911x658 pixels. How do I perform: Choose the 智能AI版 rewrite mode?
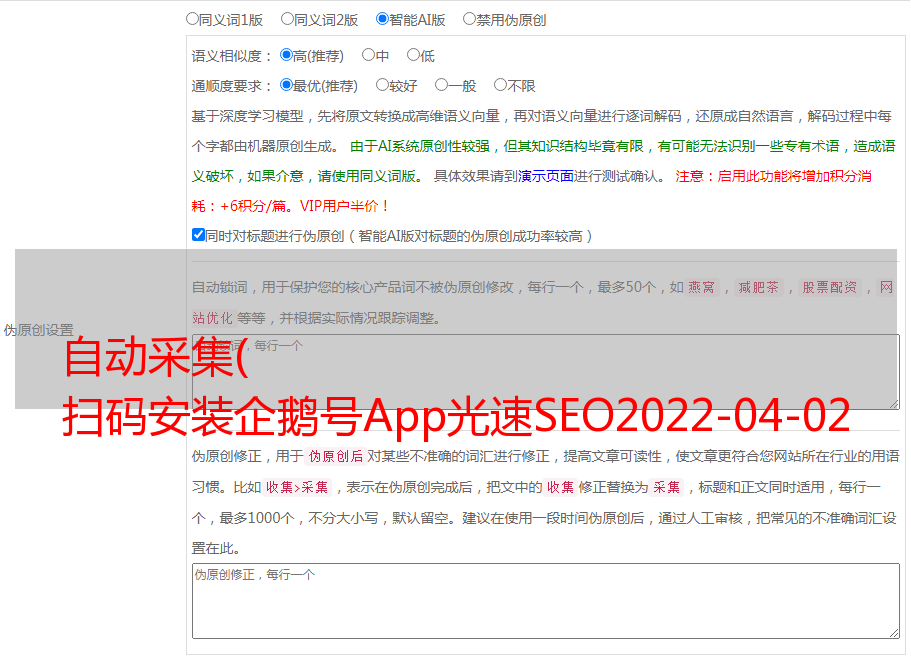point(382,19)
